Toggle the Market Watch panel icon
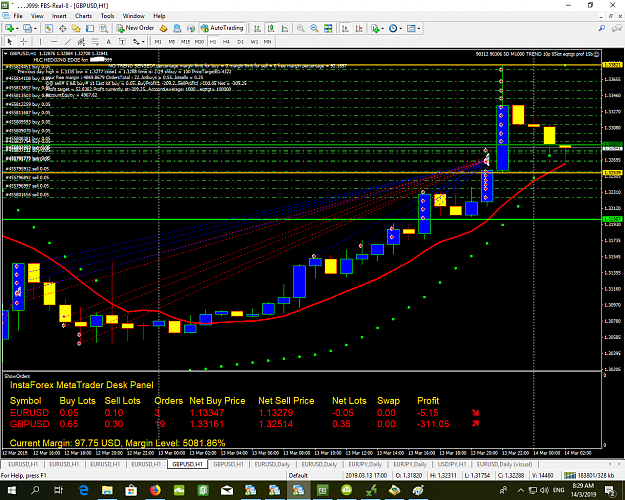625x500 pixels. point(49,28)
